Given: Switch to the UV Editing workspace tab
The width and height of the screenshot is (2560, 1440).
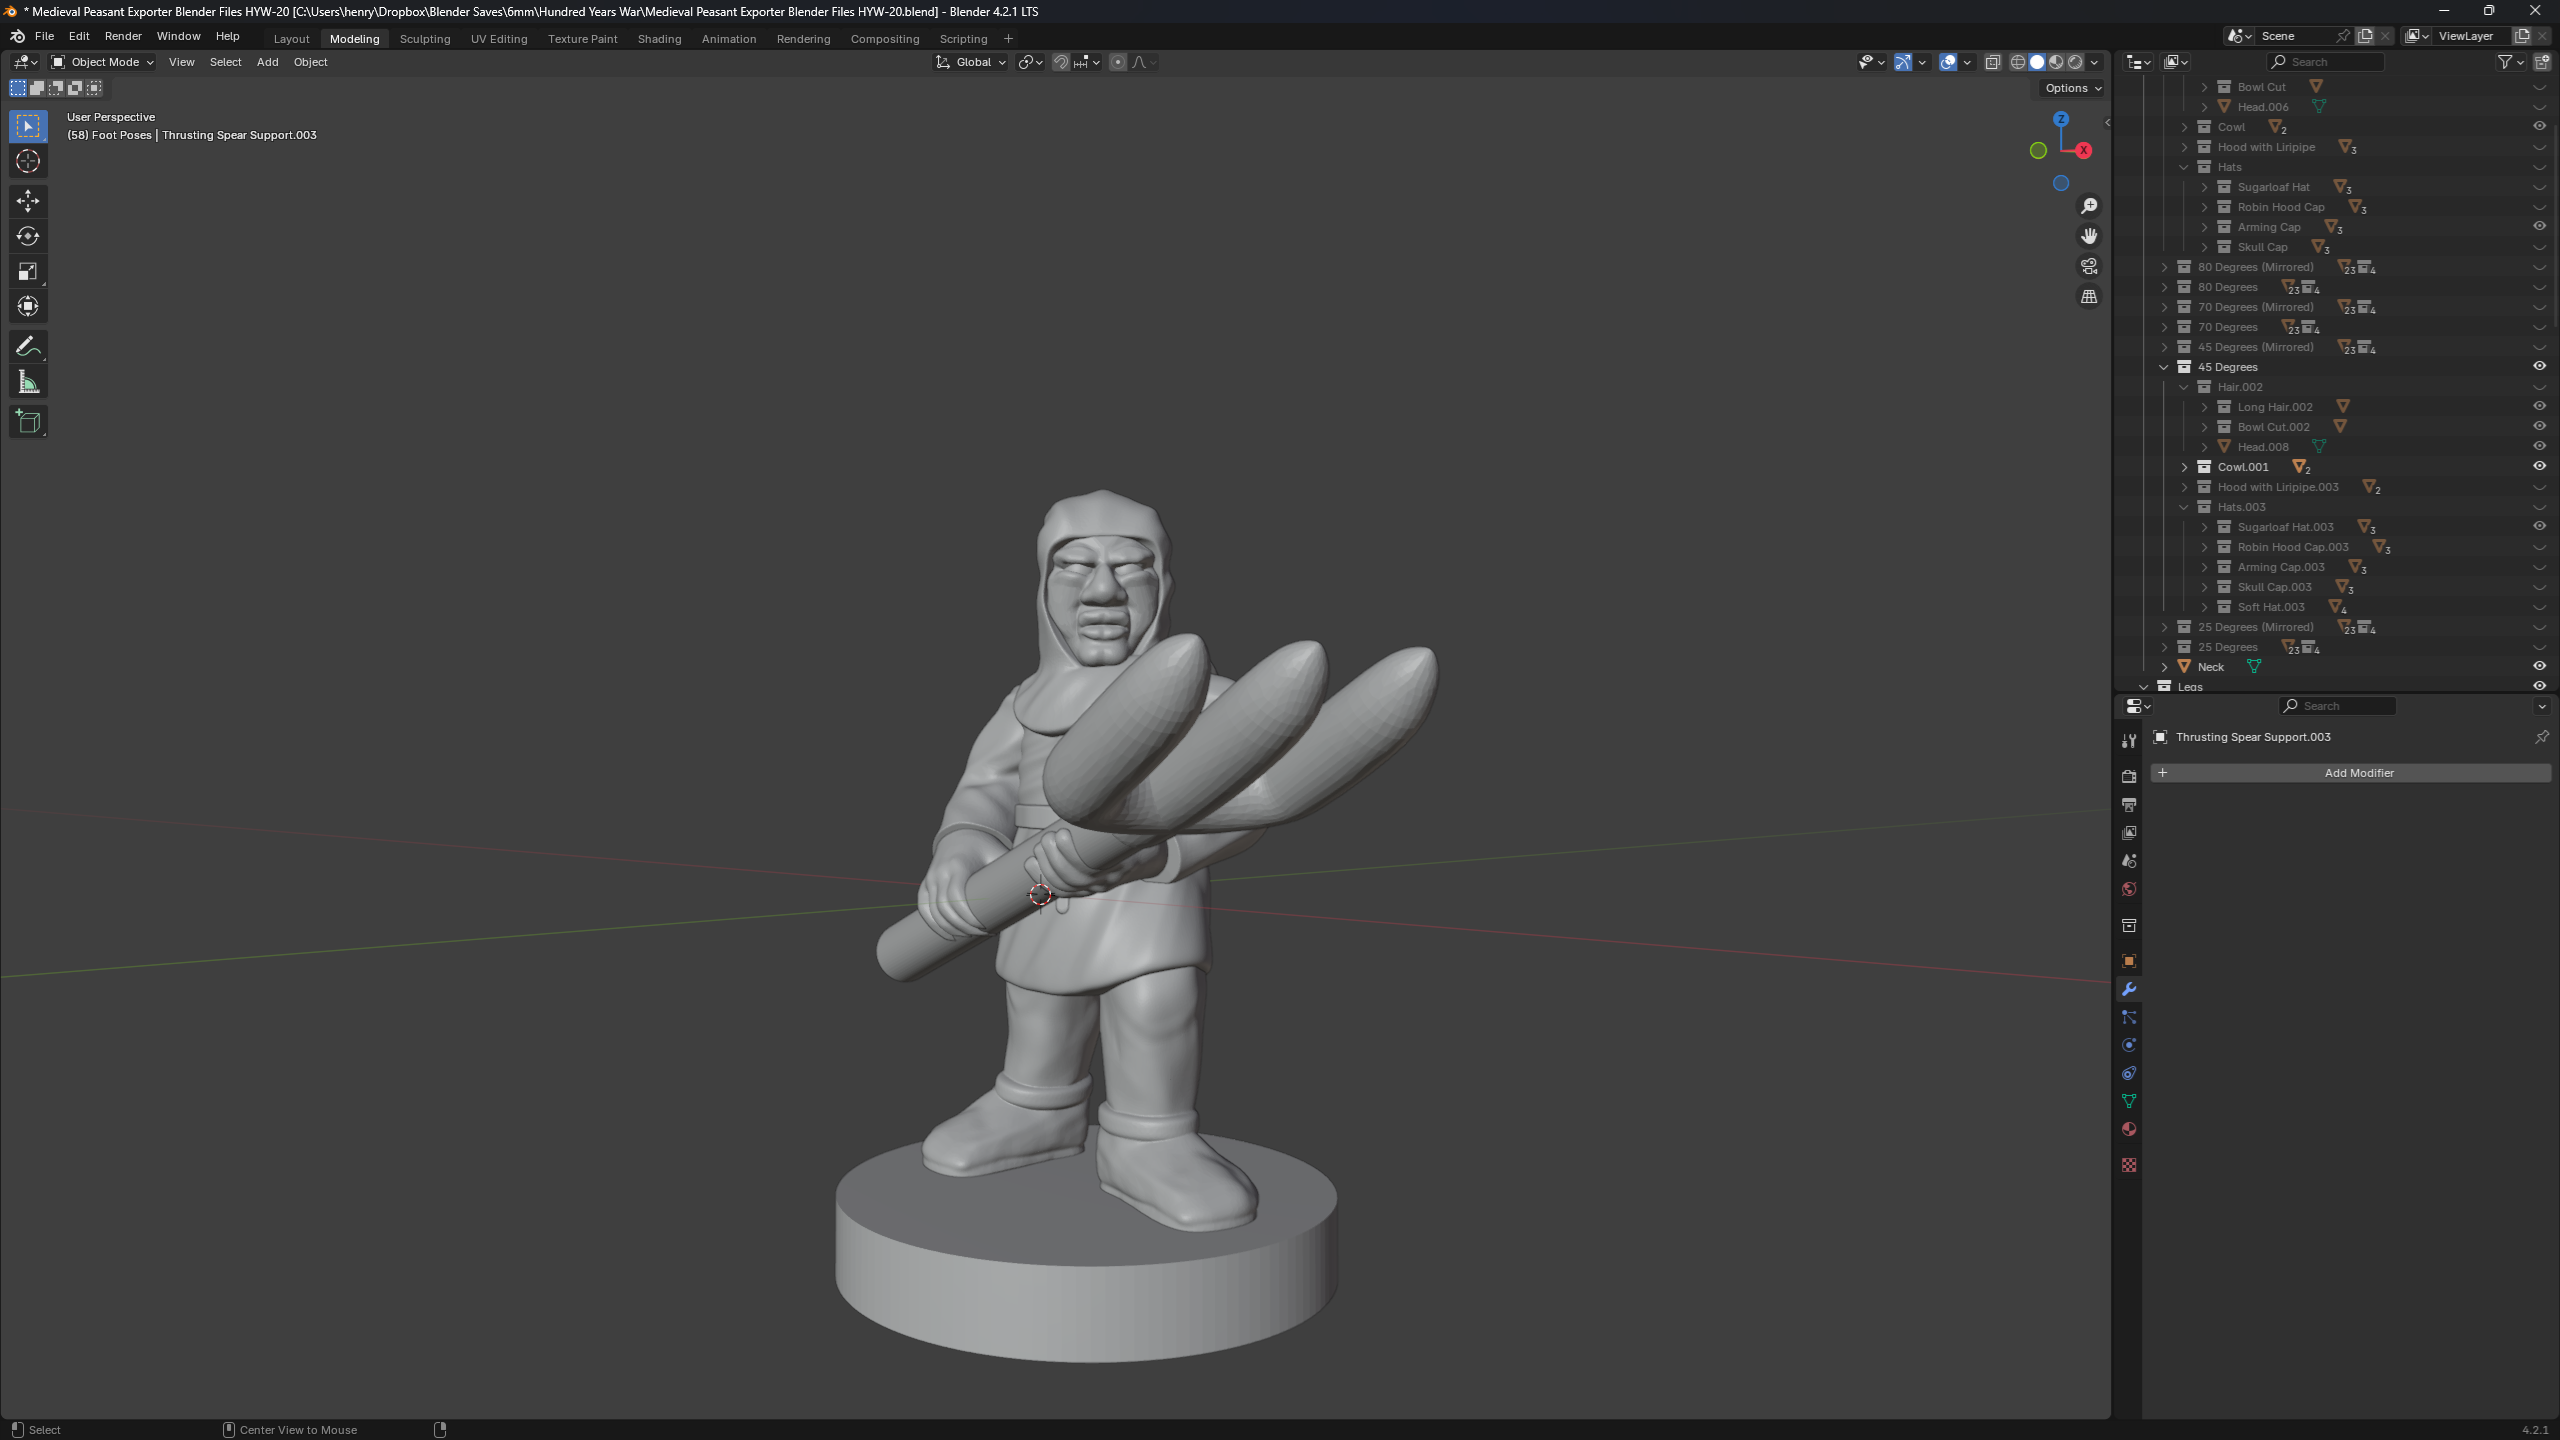Looking at the screenshot, I should [499, 38].
